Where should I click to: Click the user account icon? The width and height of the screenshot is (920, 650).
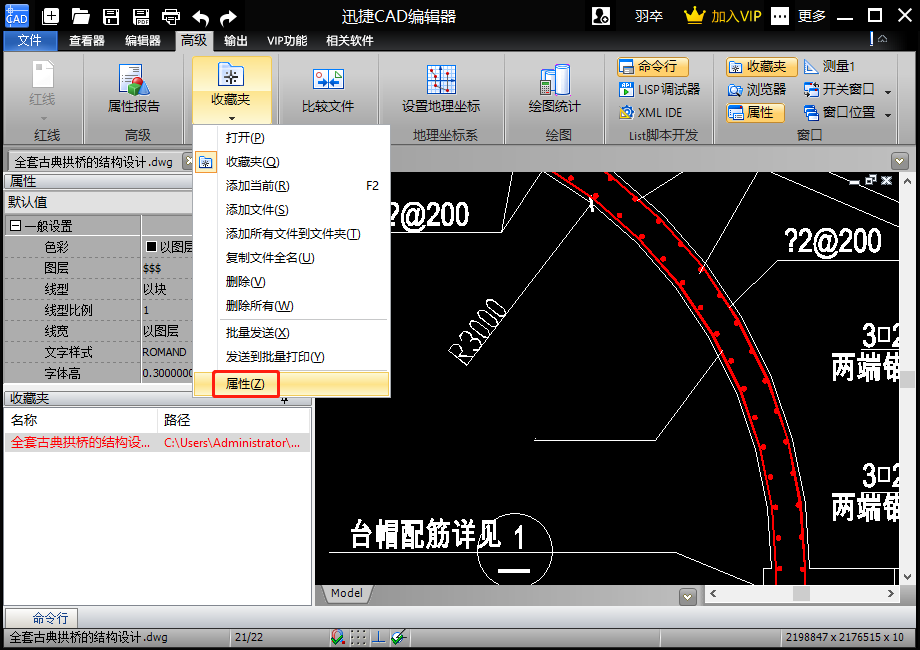[x=601, y=16]
